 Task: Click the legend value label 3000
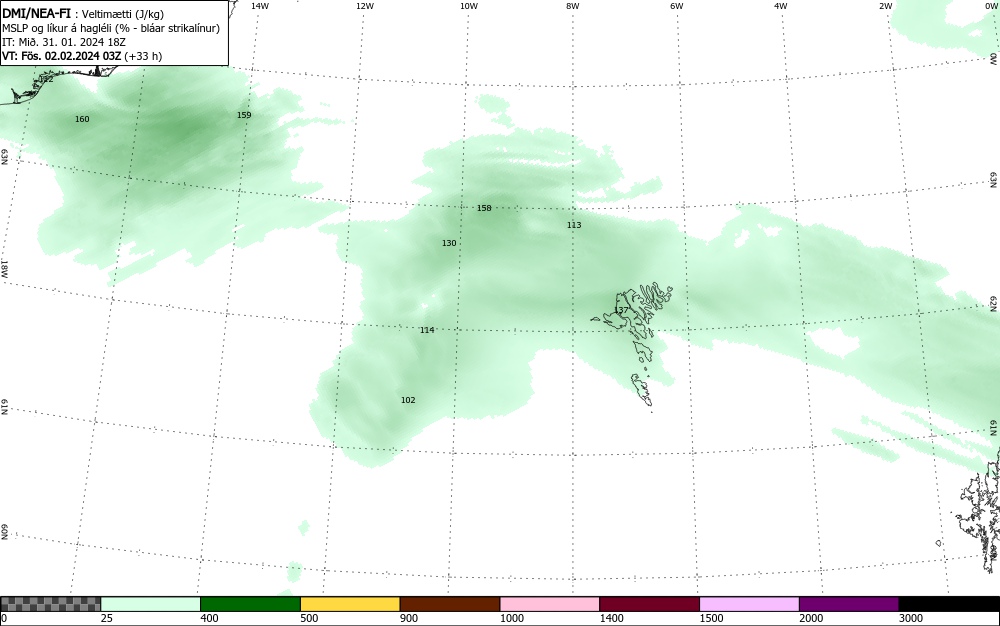(911, 618)
